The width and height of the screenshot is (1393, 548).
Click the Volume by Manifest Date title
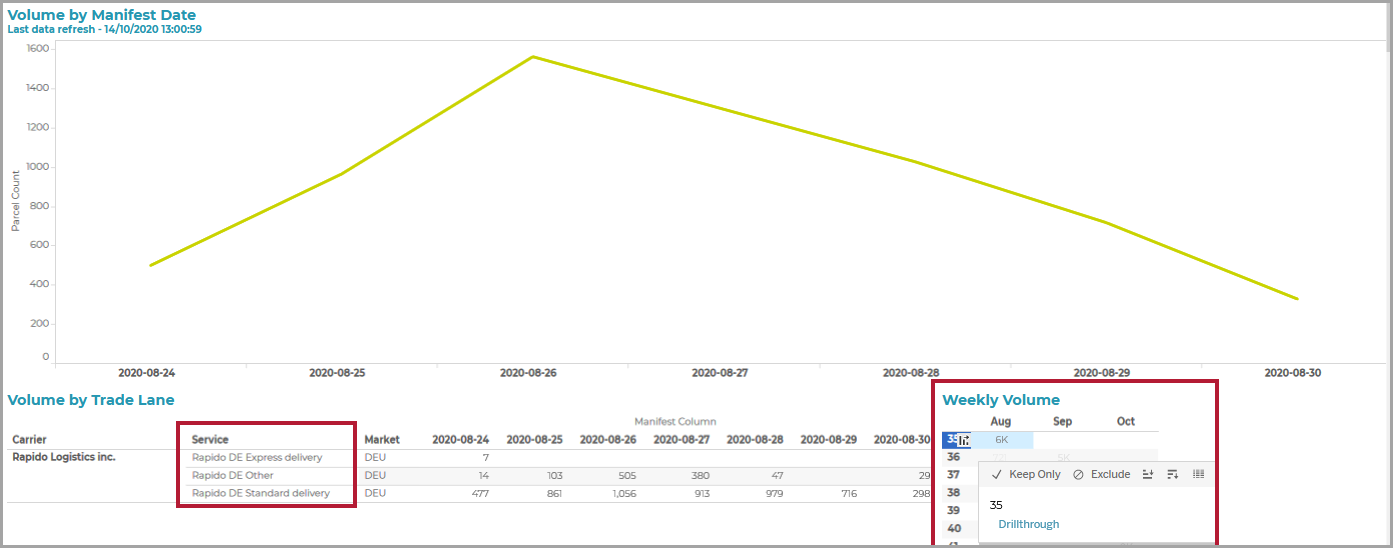(102, 15)
